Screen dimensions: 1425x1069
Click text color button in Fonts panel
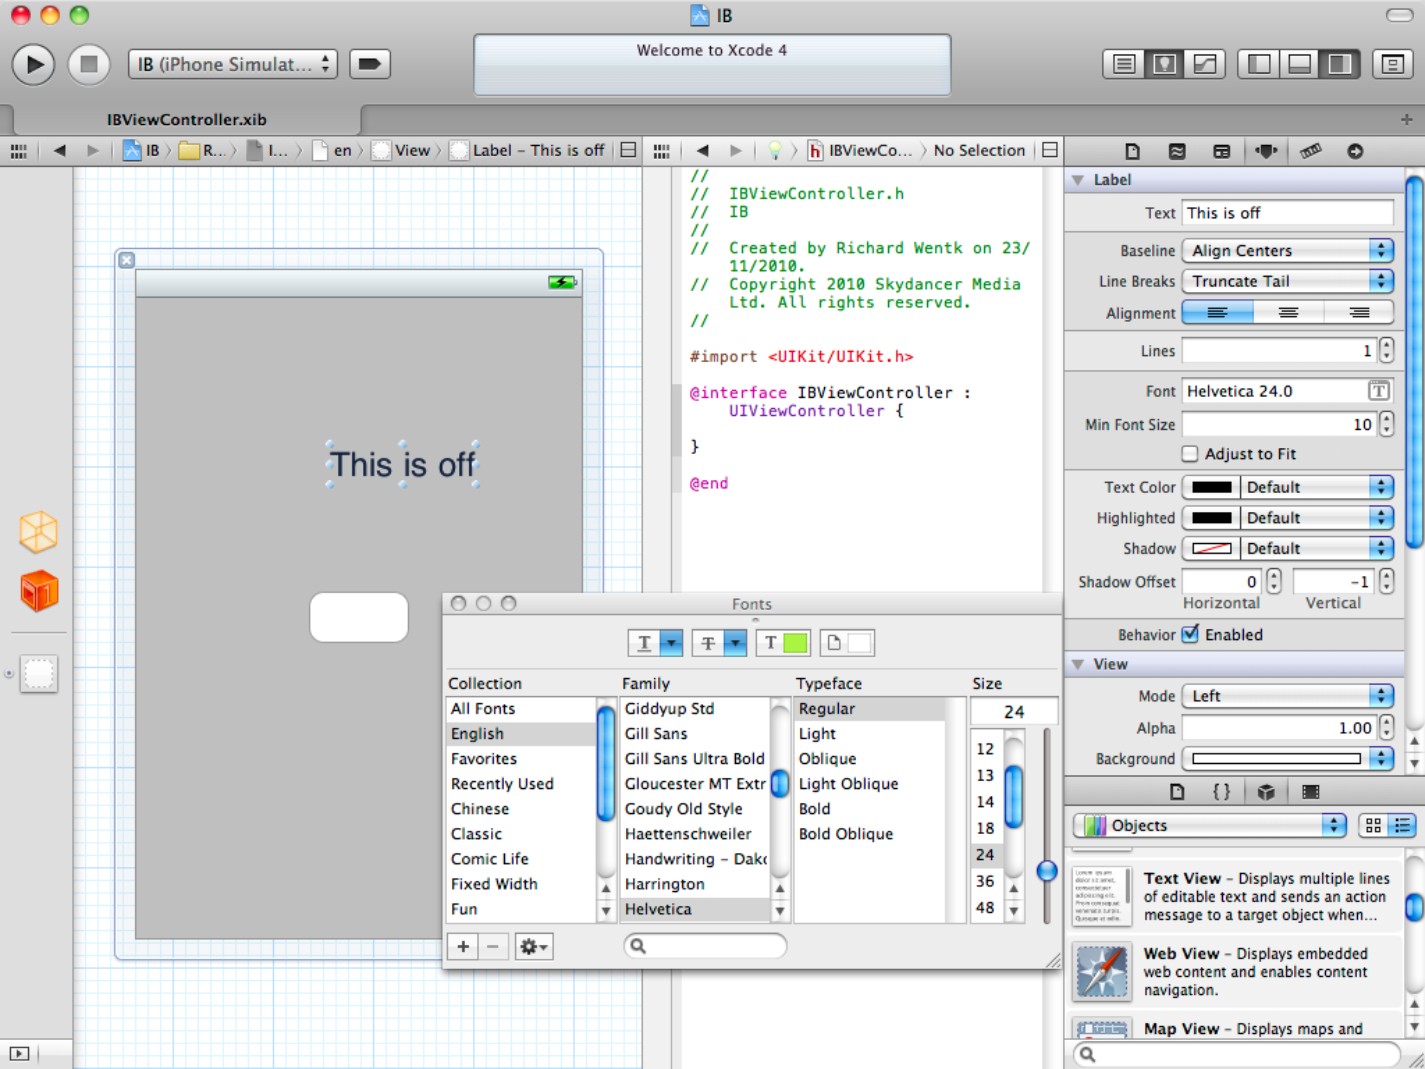782,643
